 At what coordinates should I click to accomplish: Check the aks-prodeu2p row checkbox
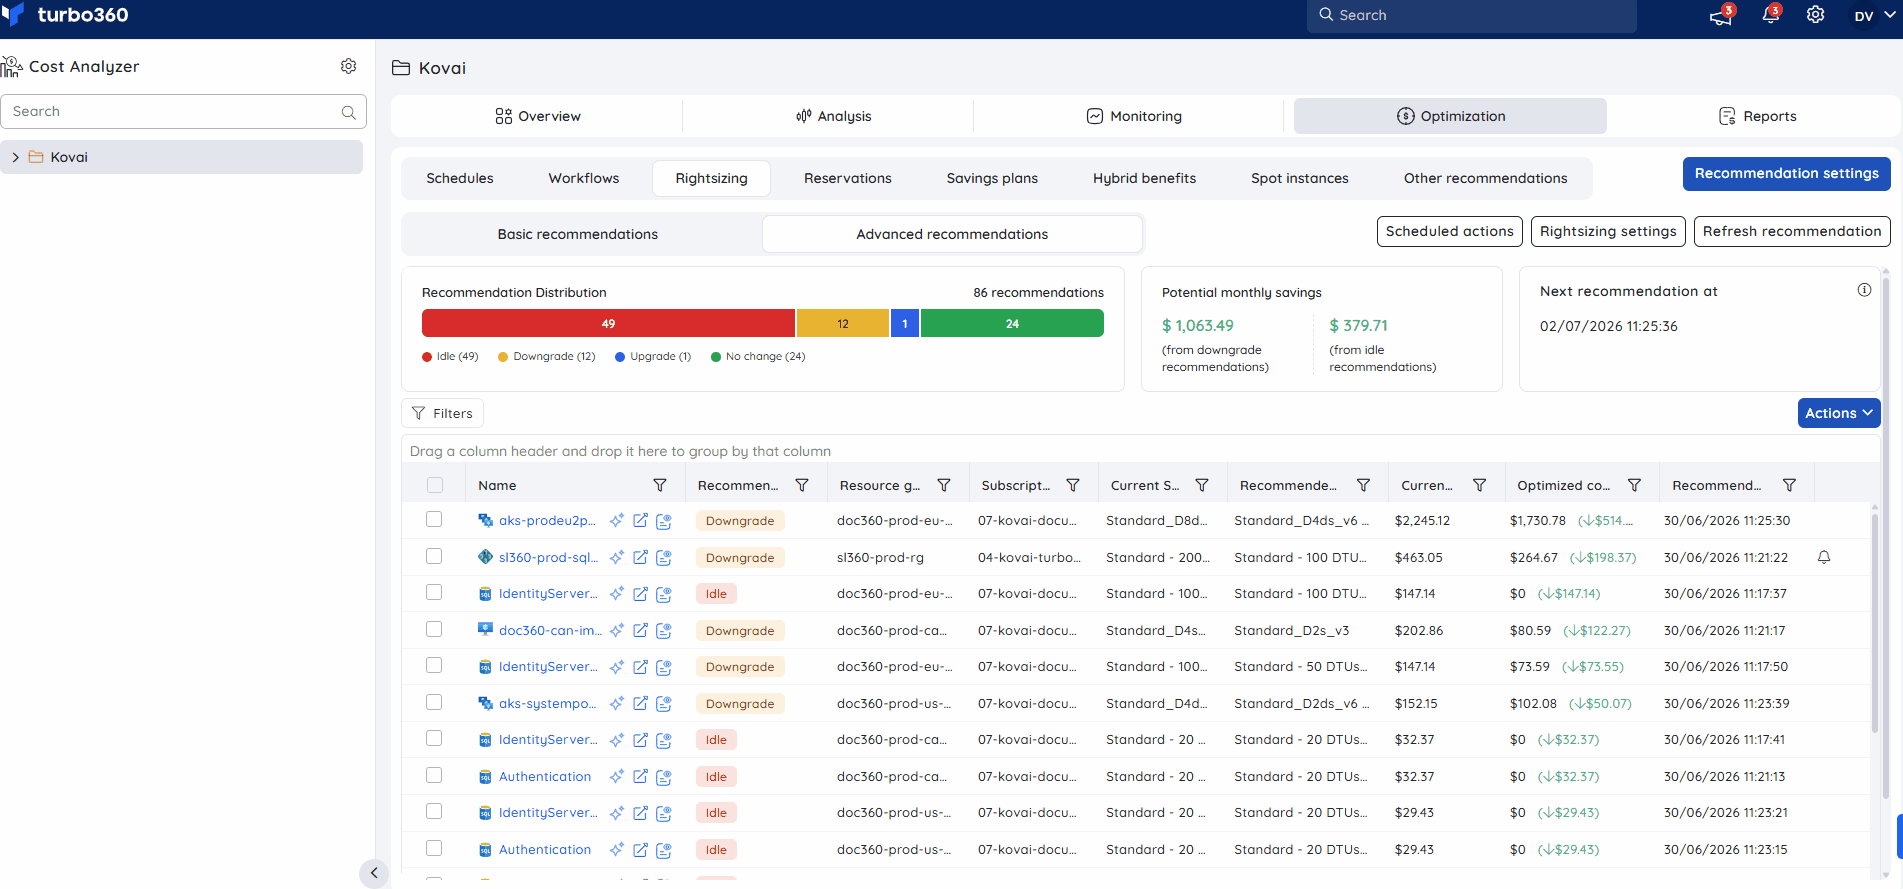[433, 519]
